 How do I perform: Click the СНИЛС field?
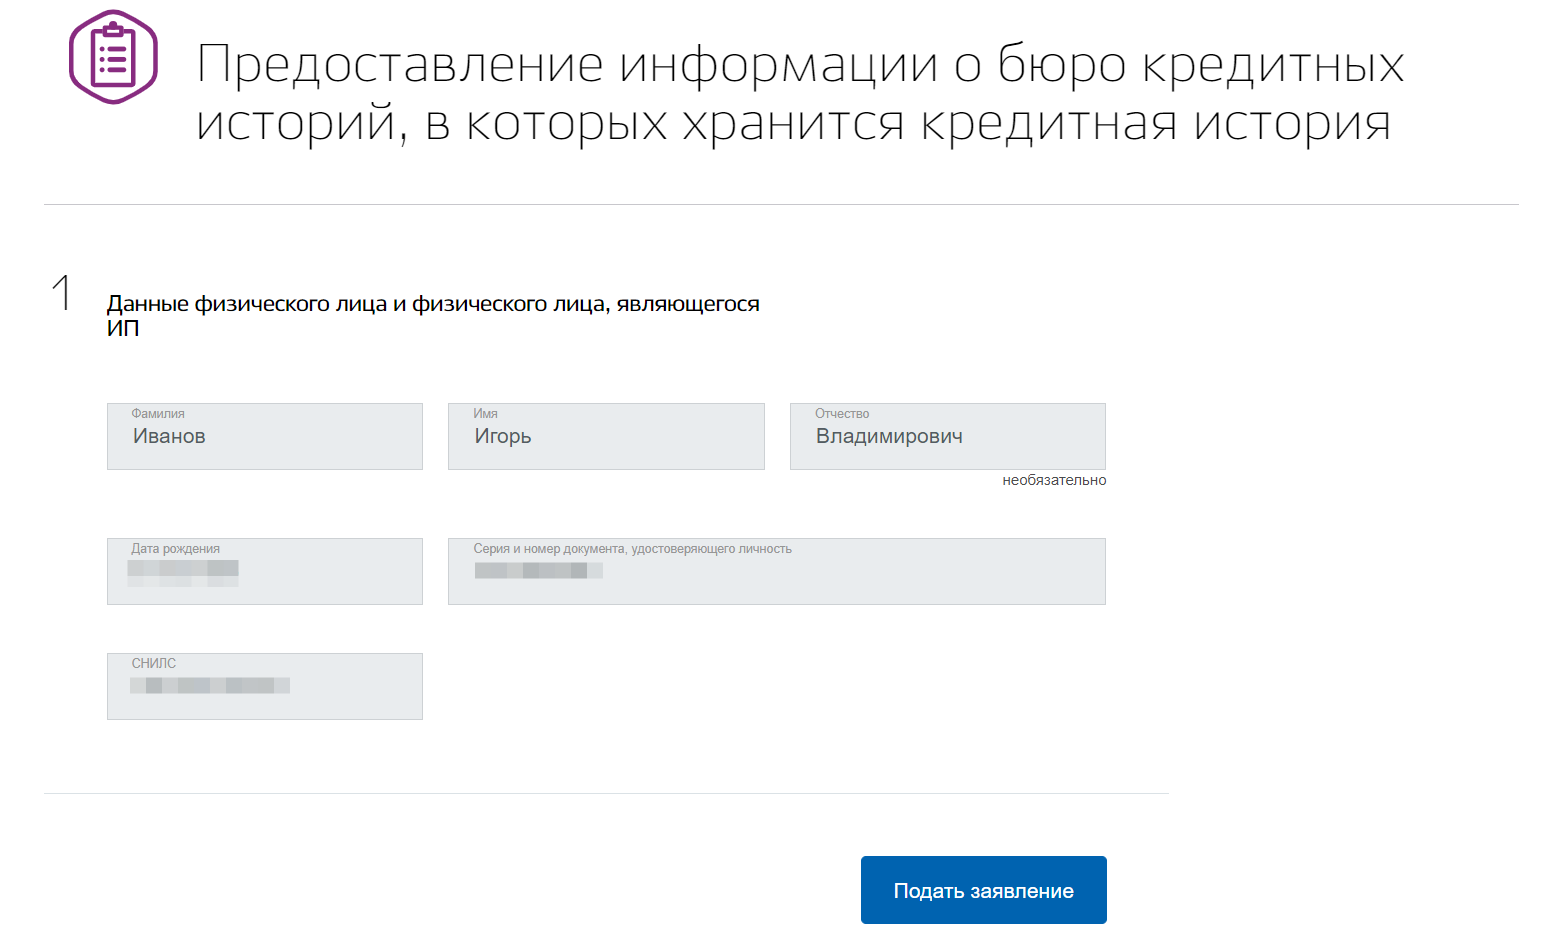265,686
